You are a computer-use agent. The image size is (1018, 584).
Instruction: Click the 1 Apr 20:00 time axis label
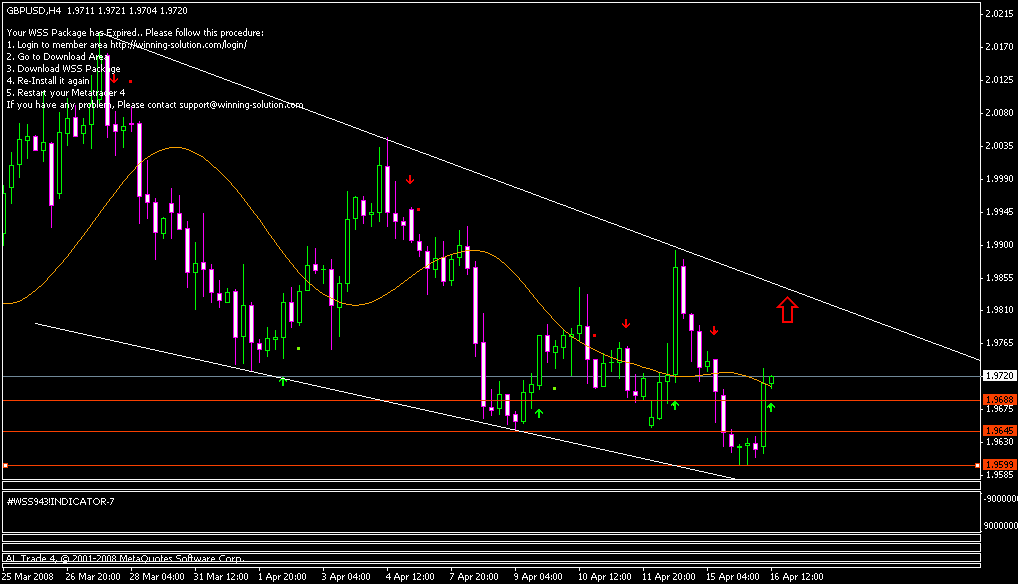point(281,576)
